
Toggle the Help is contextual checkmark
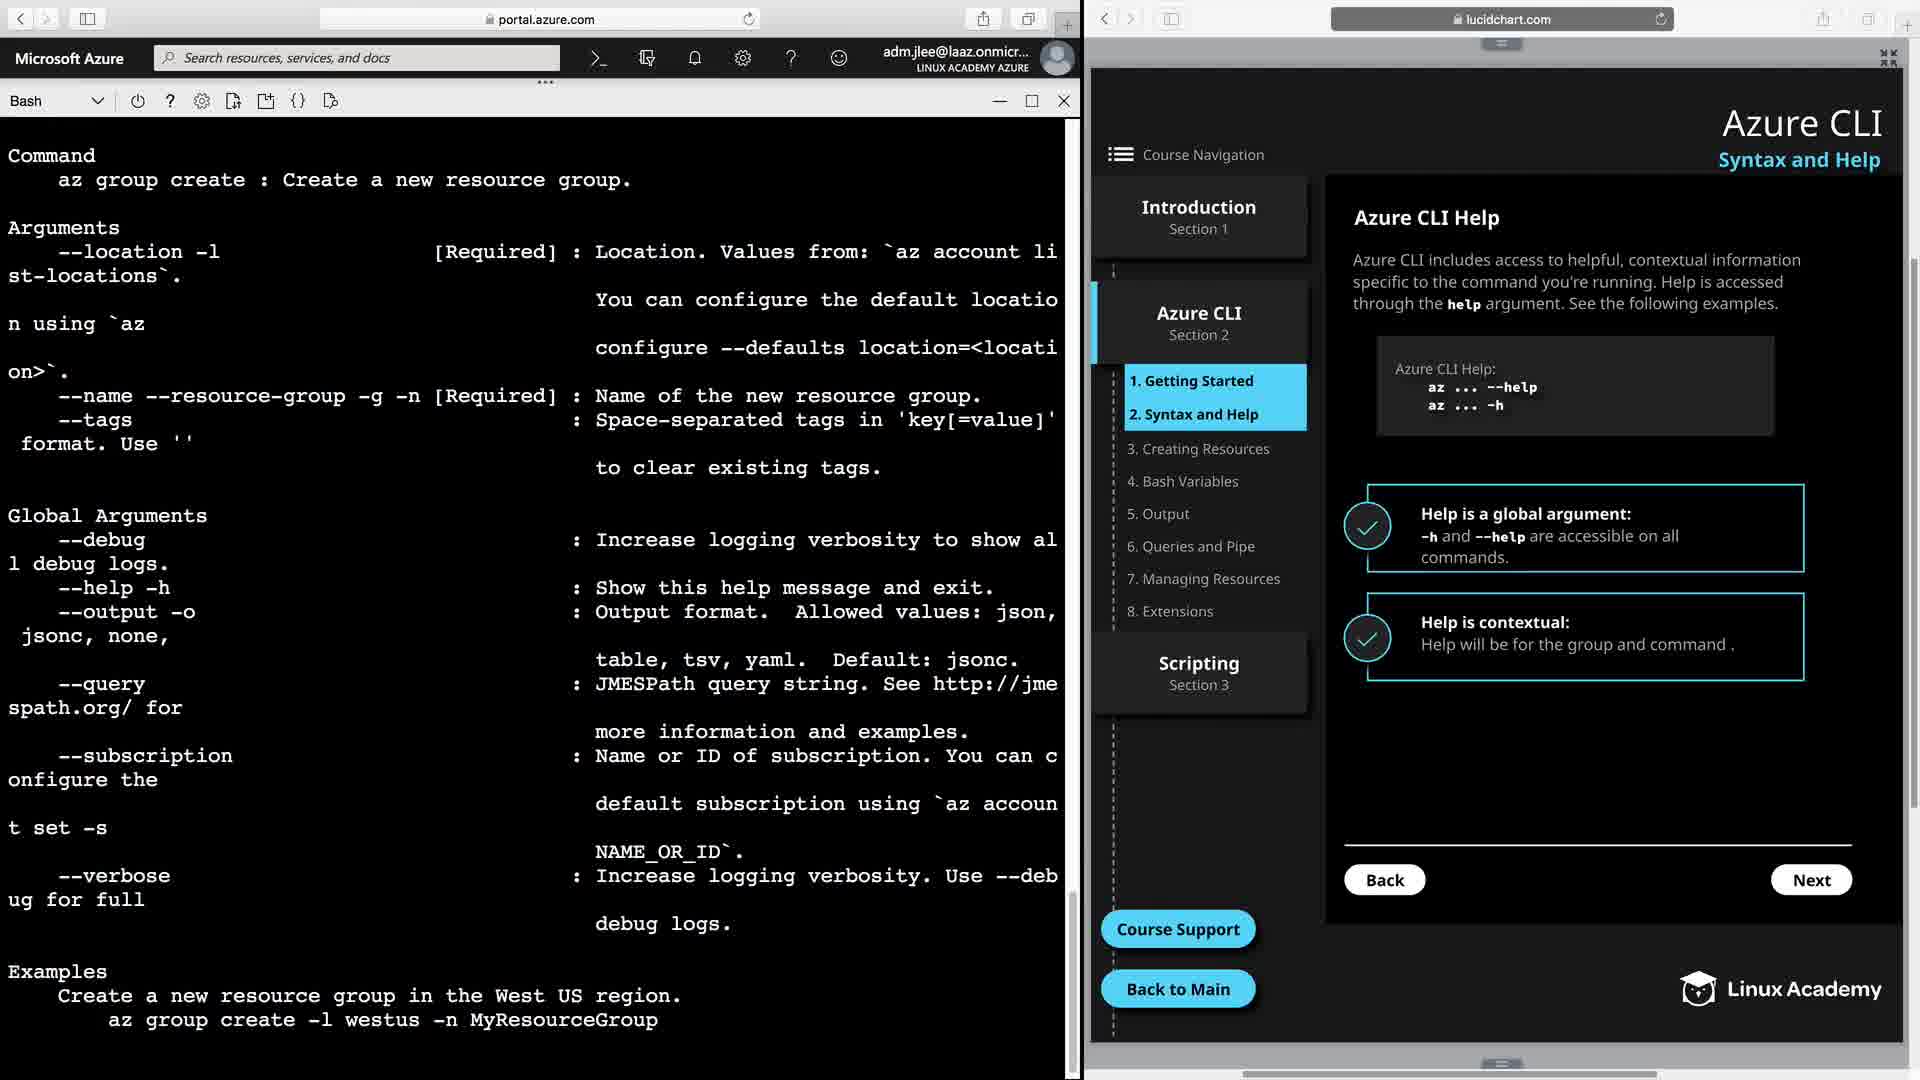[x=1367, y=637]
